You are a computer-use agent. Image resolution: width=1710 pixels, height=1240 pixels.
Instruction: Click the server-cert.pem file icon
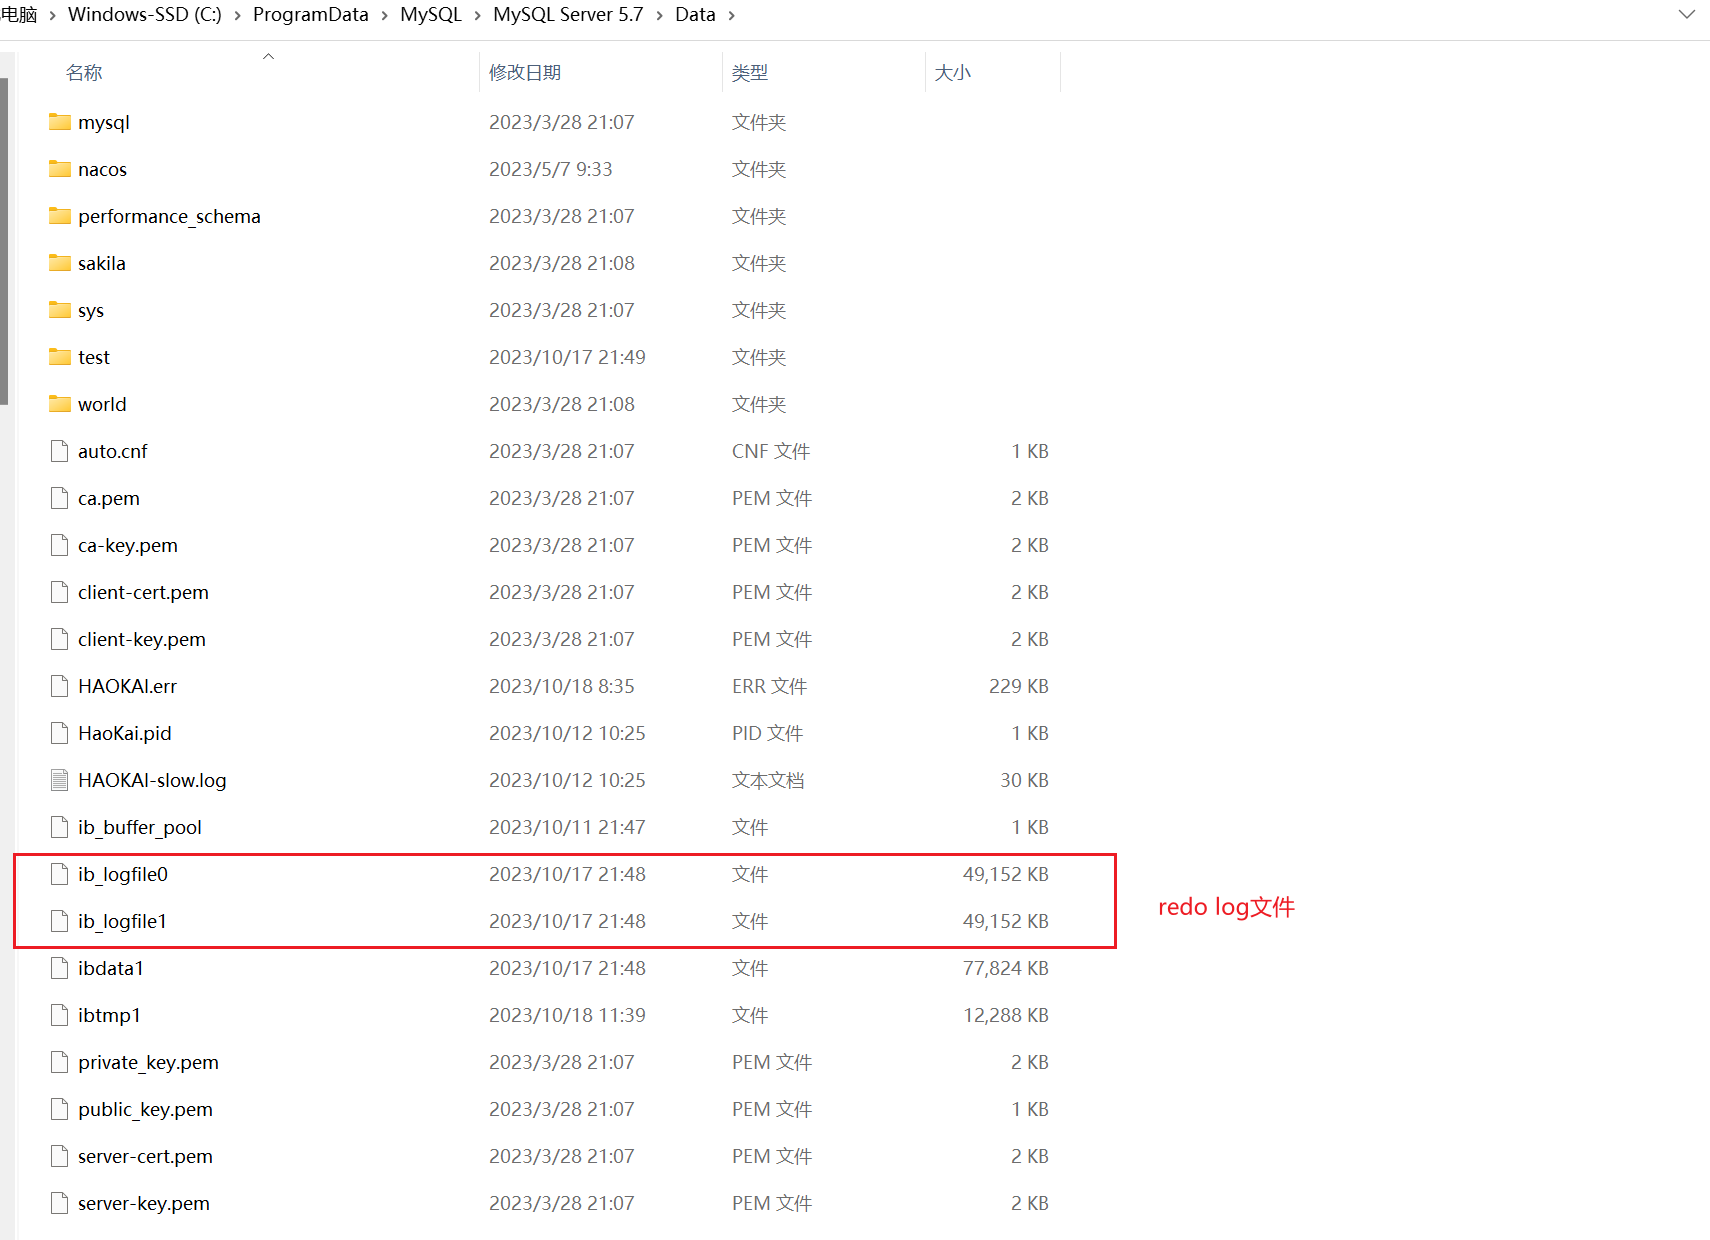pos(60,1156)
